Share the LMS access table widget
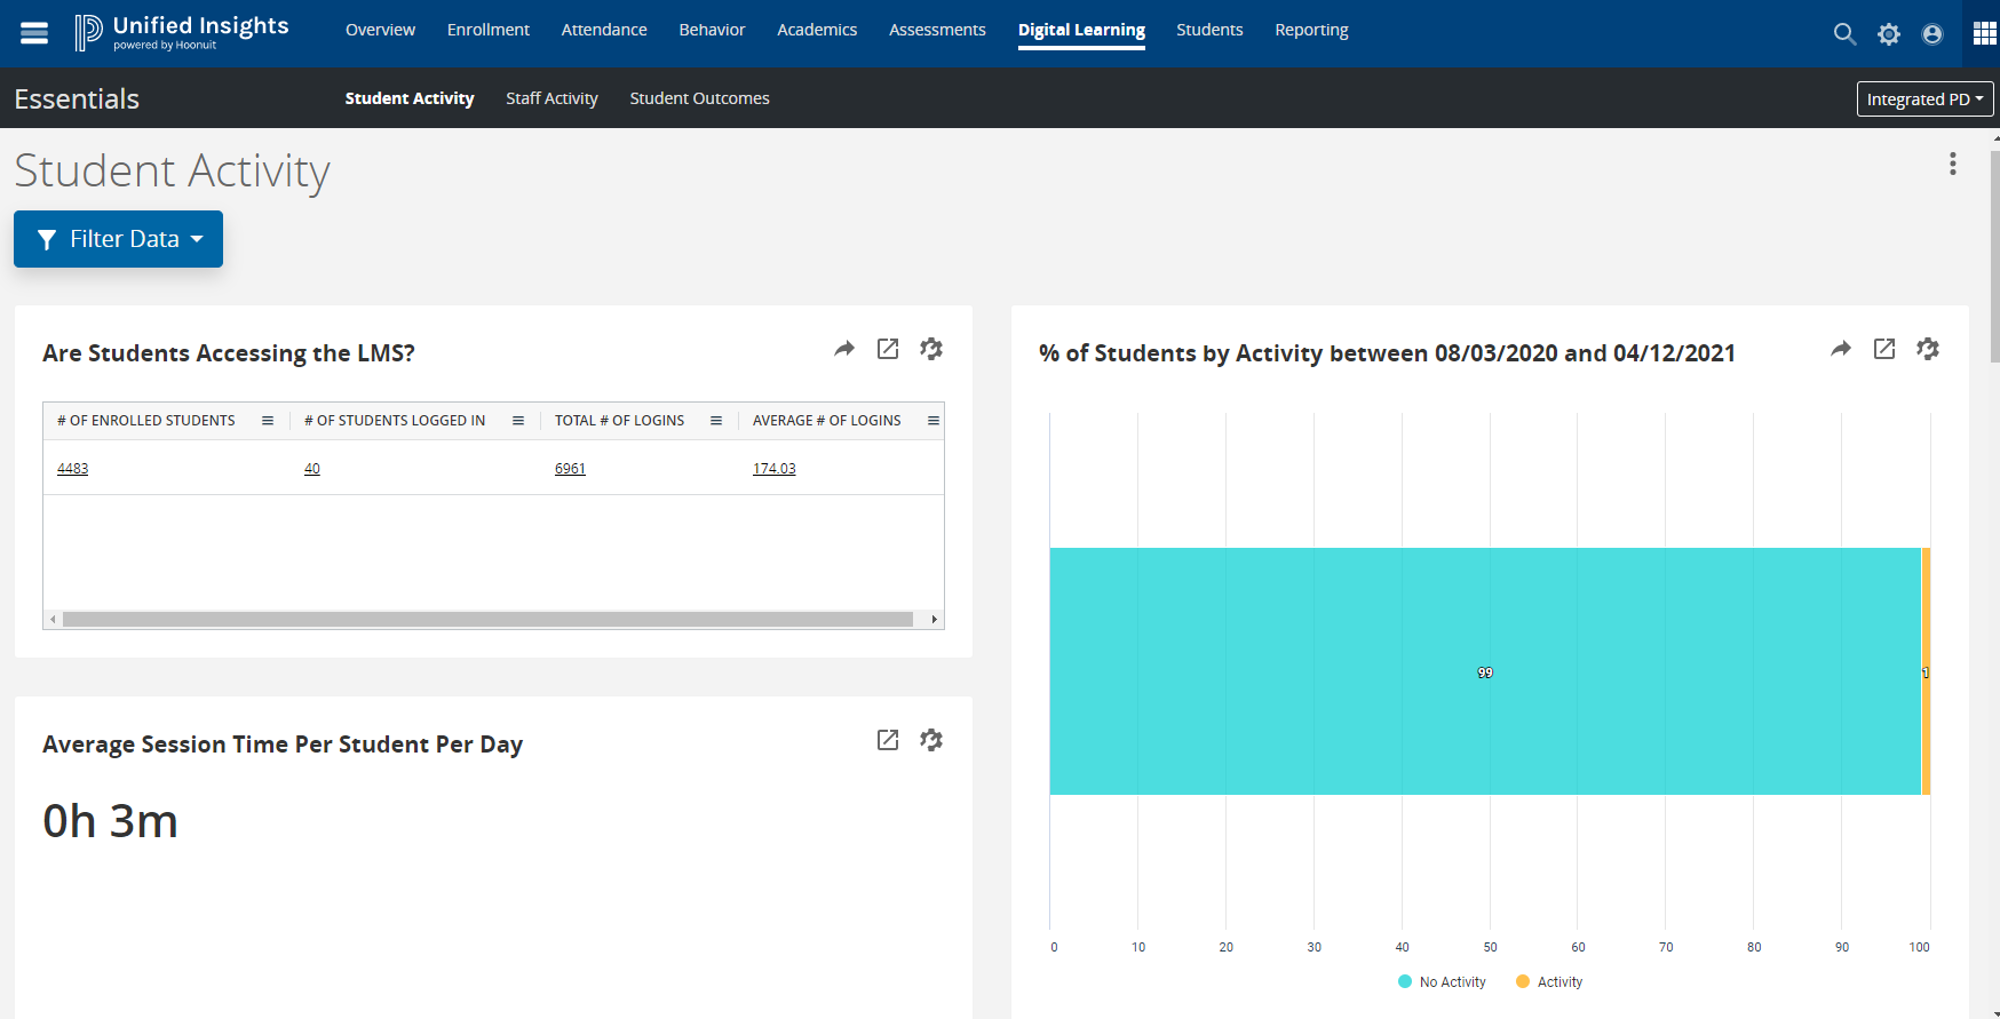Image resolution: width=2002 pixels, height=1020 pixels. [844, 349]
